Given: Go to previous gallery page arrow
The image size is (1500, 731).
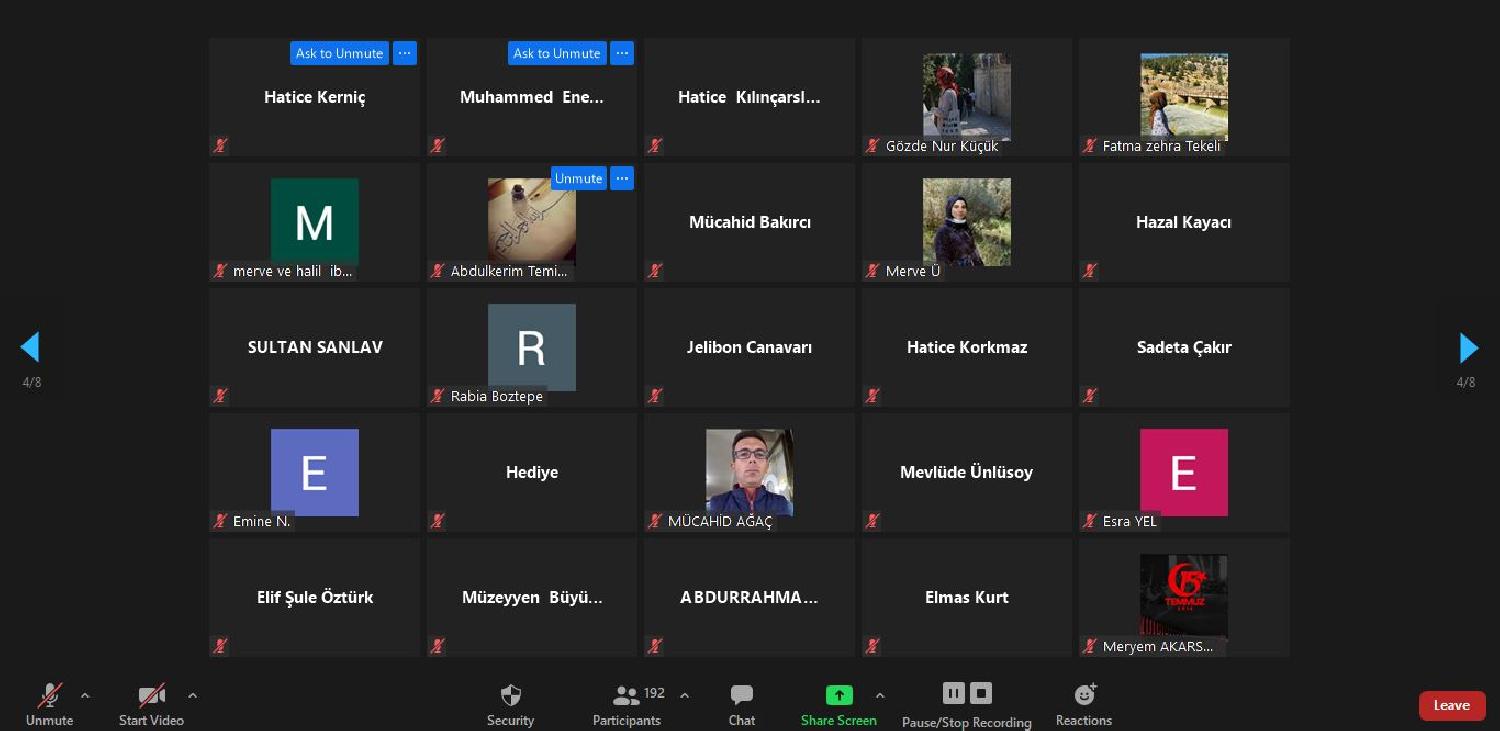Looking at the screenshot, I should (x=30, y=348).
